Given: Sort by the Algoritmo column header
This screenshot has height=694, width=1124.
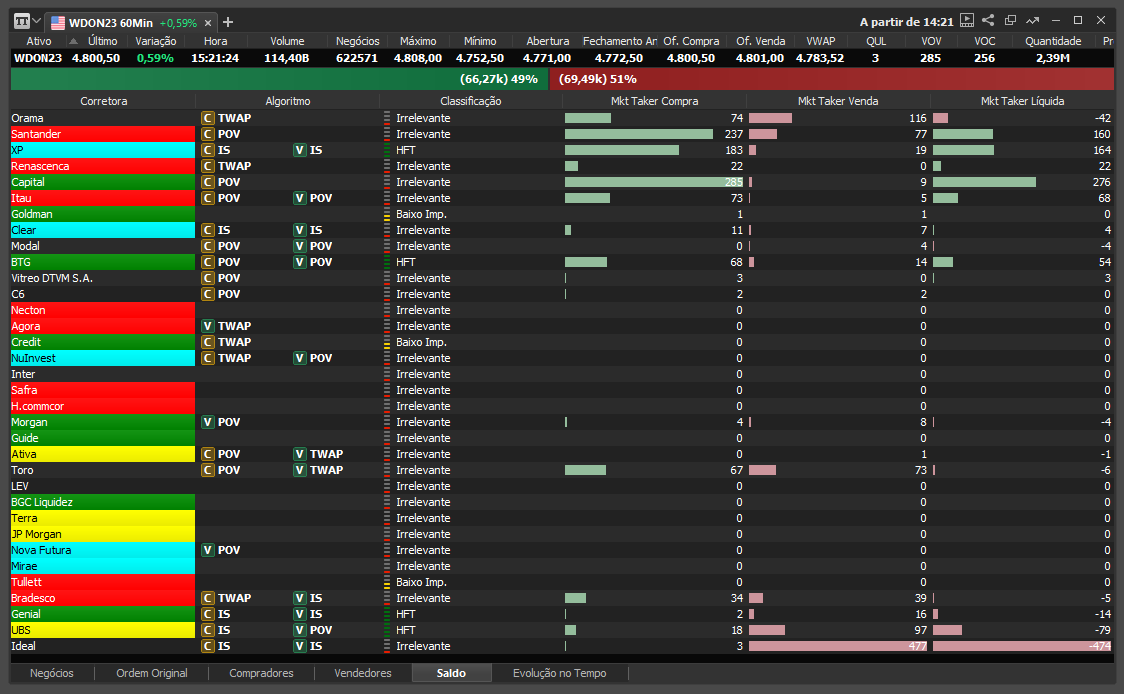Looking at the screenshot, I should (x=287, y=101).
